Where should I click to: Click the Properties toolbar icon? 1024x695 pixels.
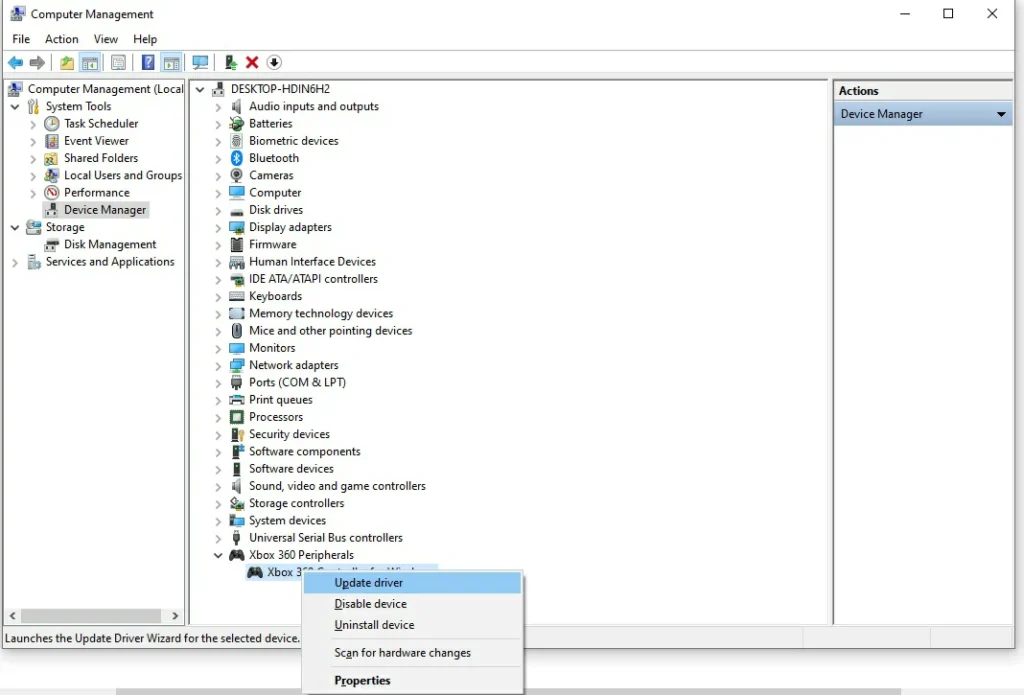(x=118, y=62)
